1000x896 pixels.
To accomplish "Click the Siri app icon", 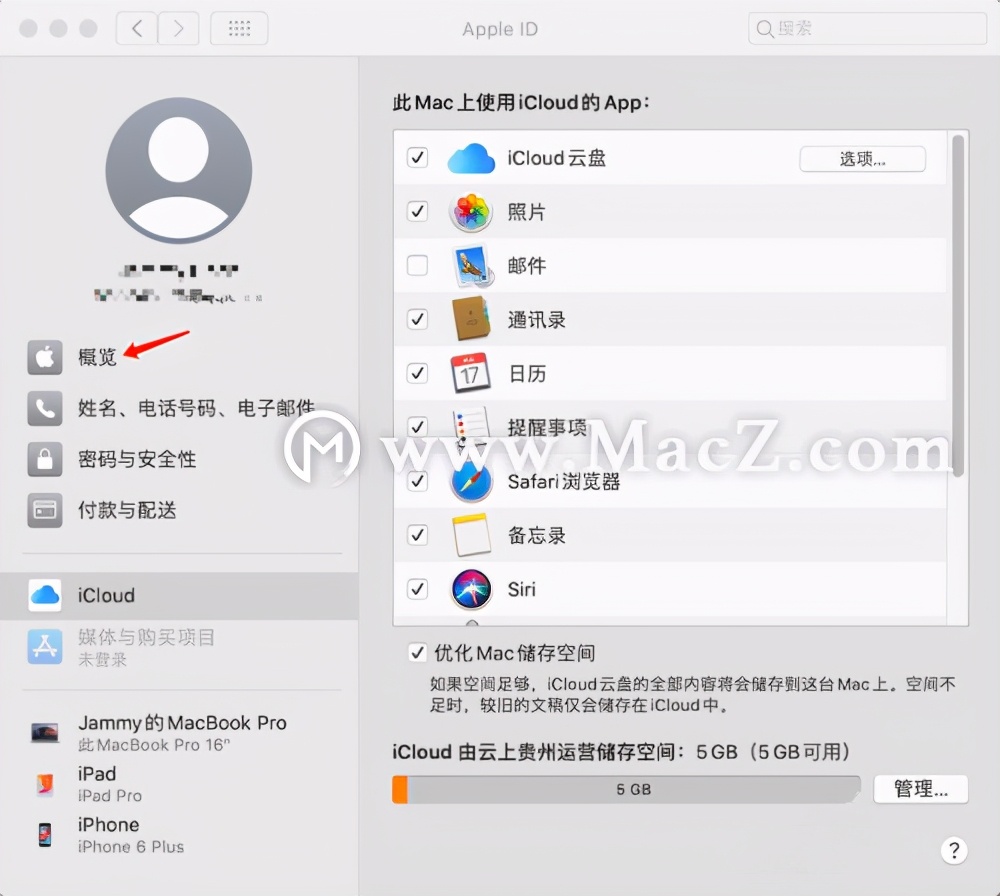I will pyautogui.click(x=470, y=589).
